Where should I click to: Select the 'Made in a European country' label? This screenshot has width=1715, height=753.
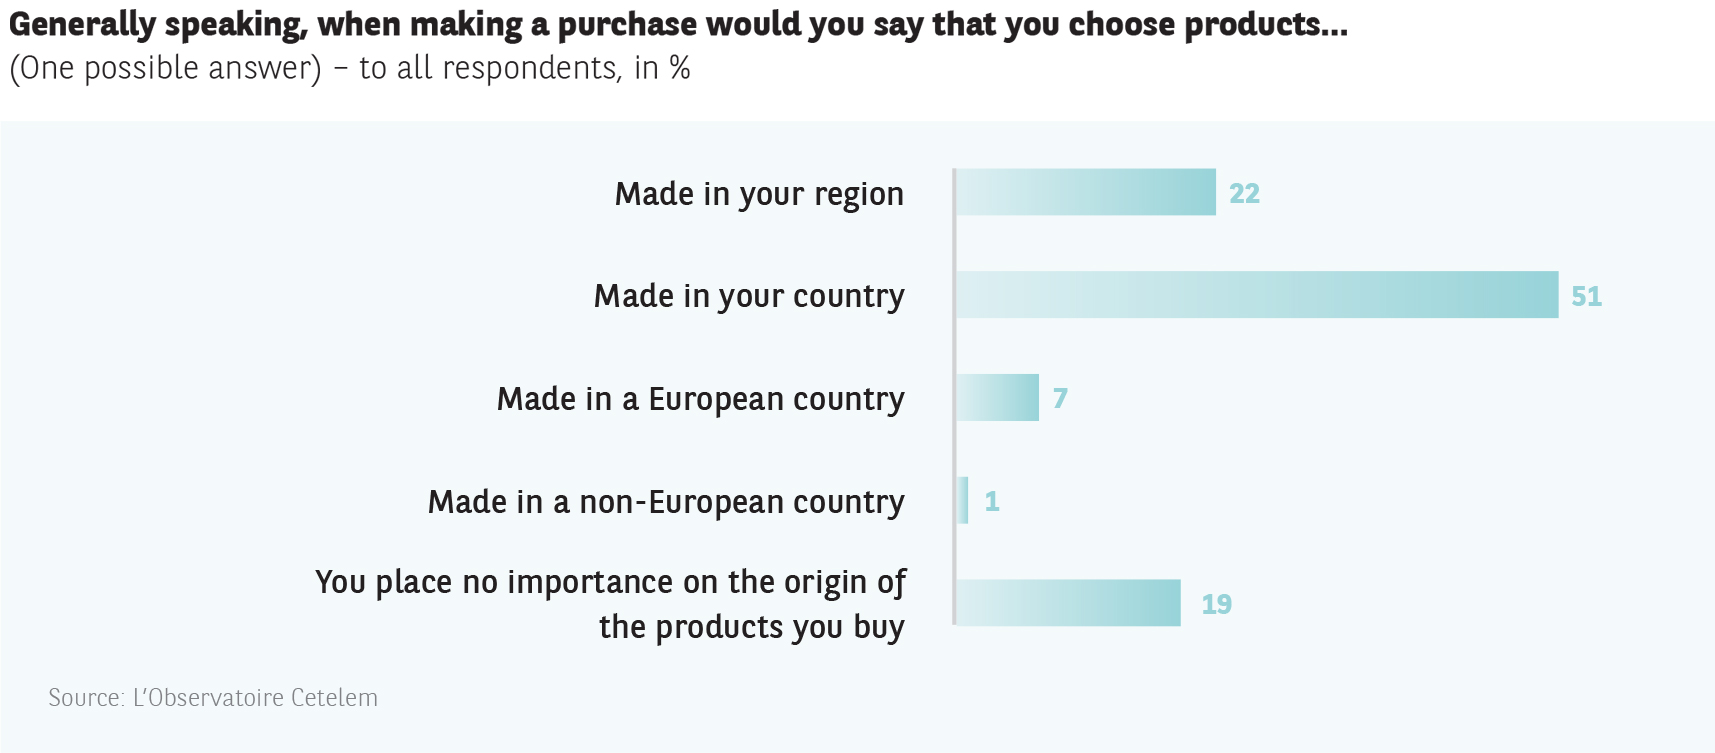point(700,399)
